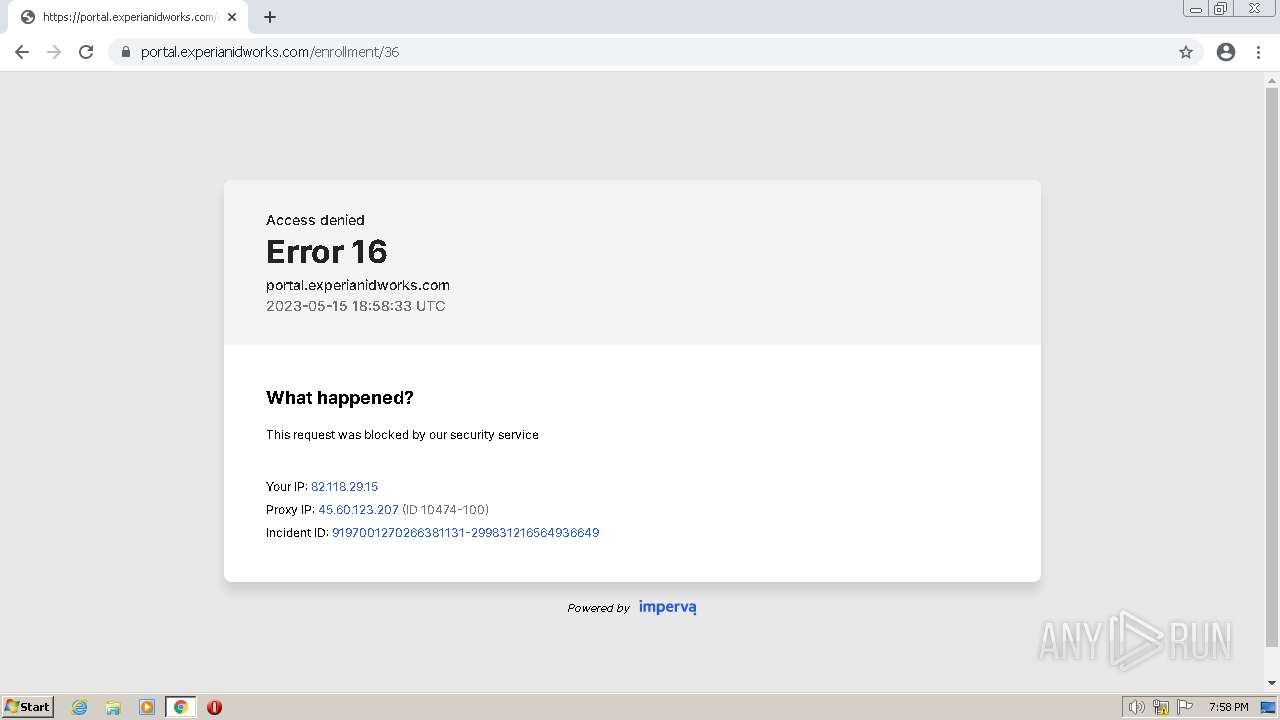Image resolution: width=1280 pixels, height=720 pixels.
Task: View site info via the lock icon
Action: click(126, 52)
